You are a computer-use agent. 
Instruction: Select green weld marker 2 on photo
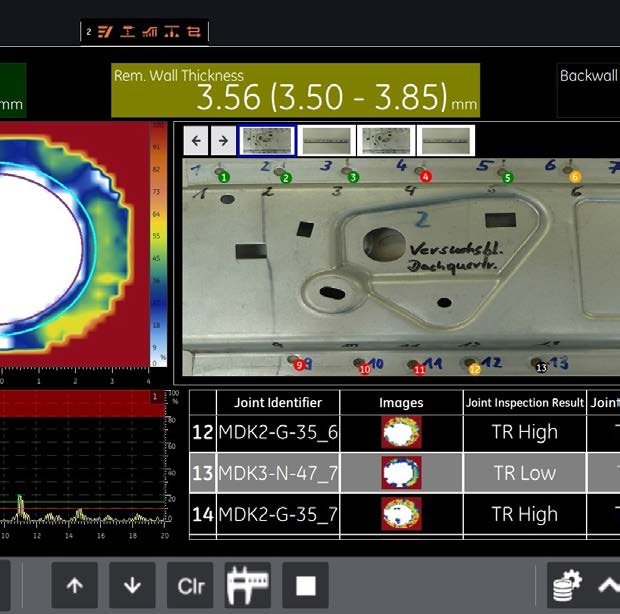click(286, 178)
